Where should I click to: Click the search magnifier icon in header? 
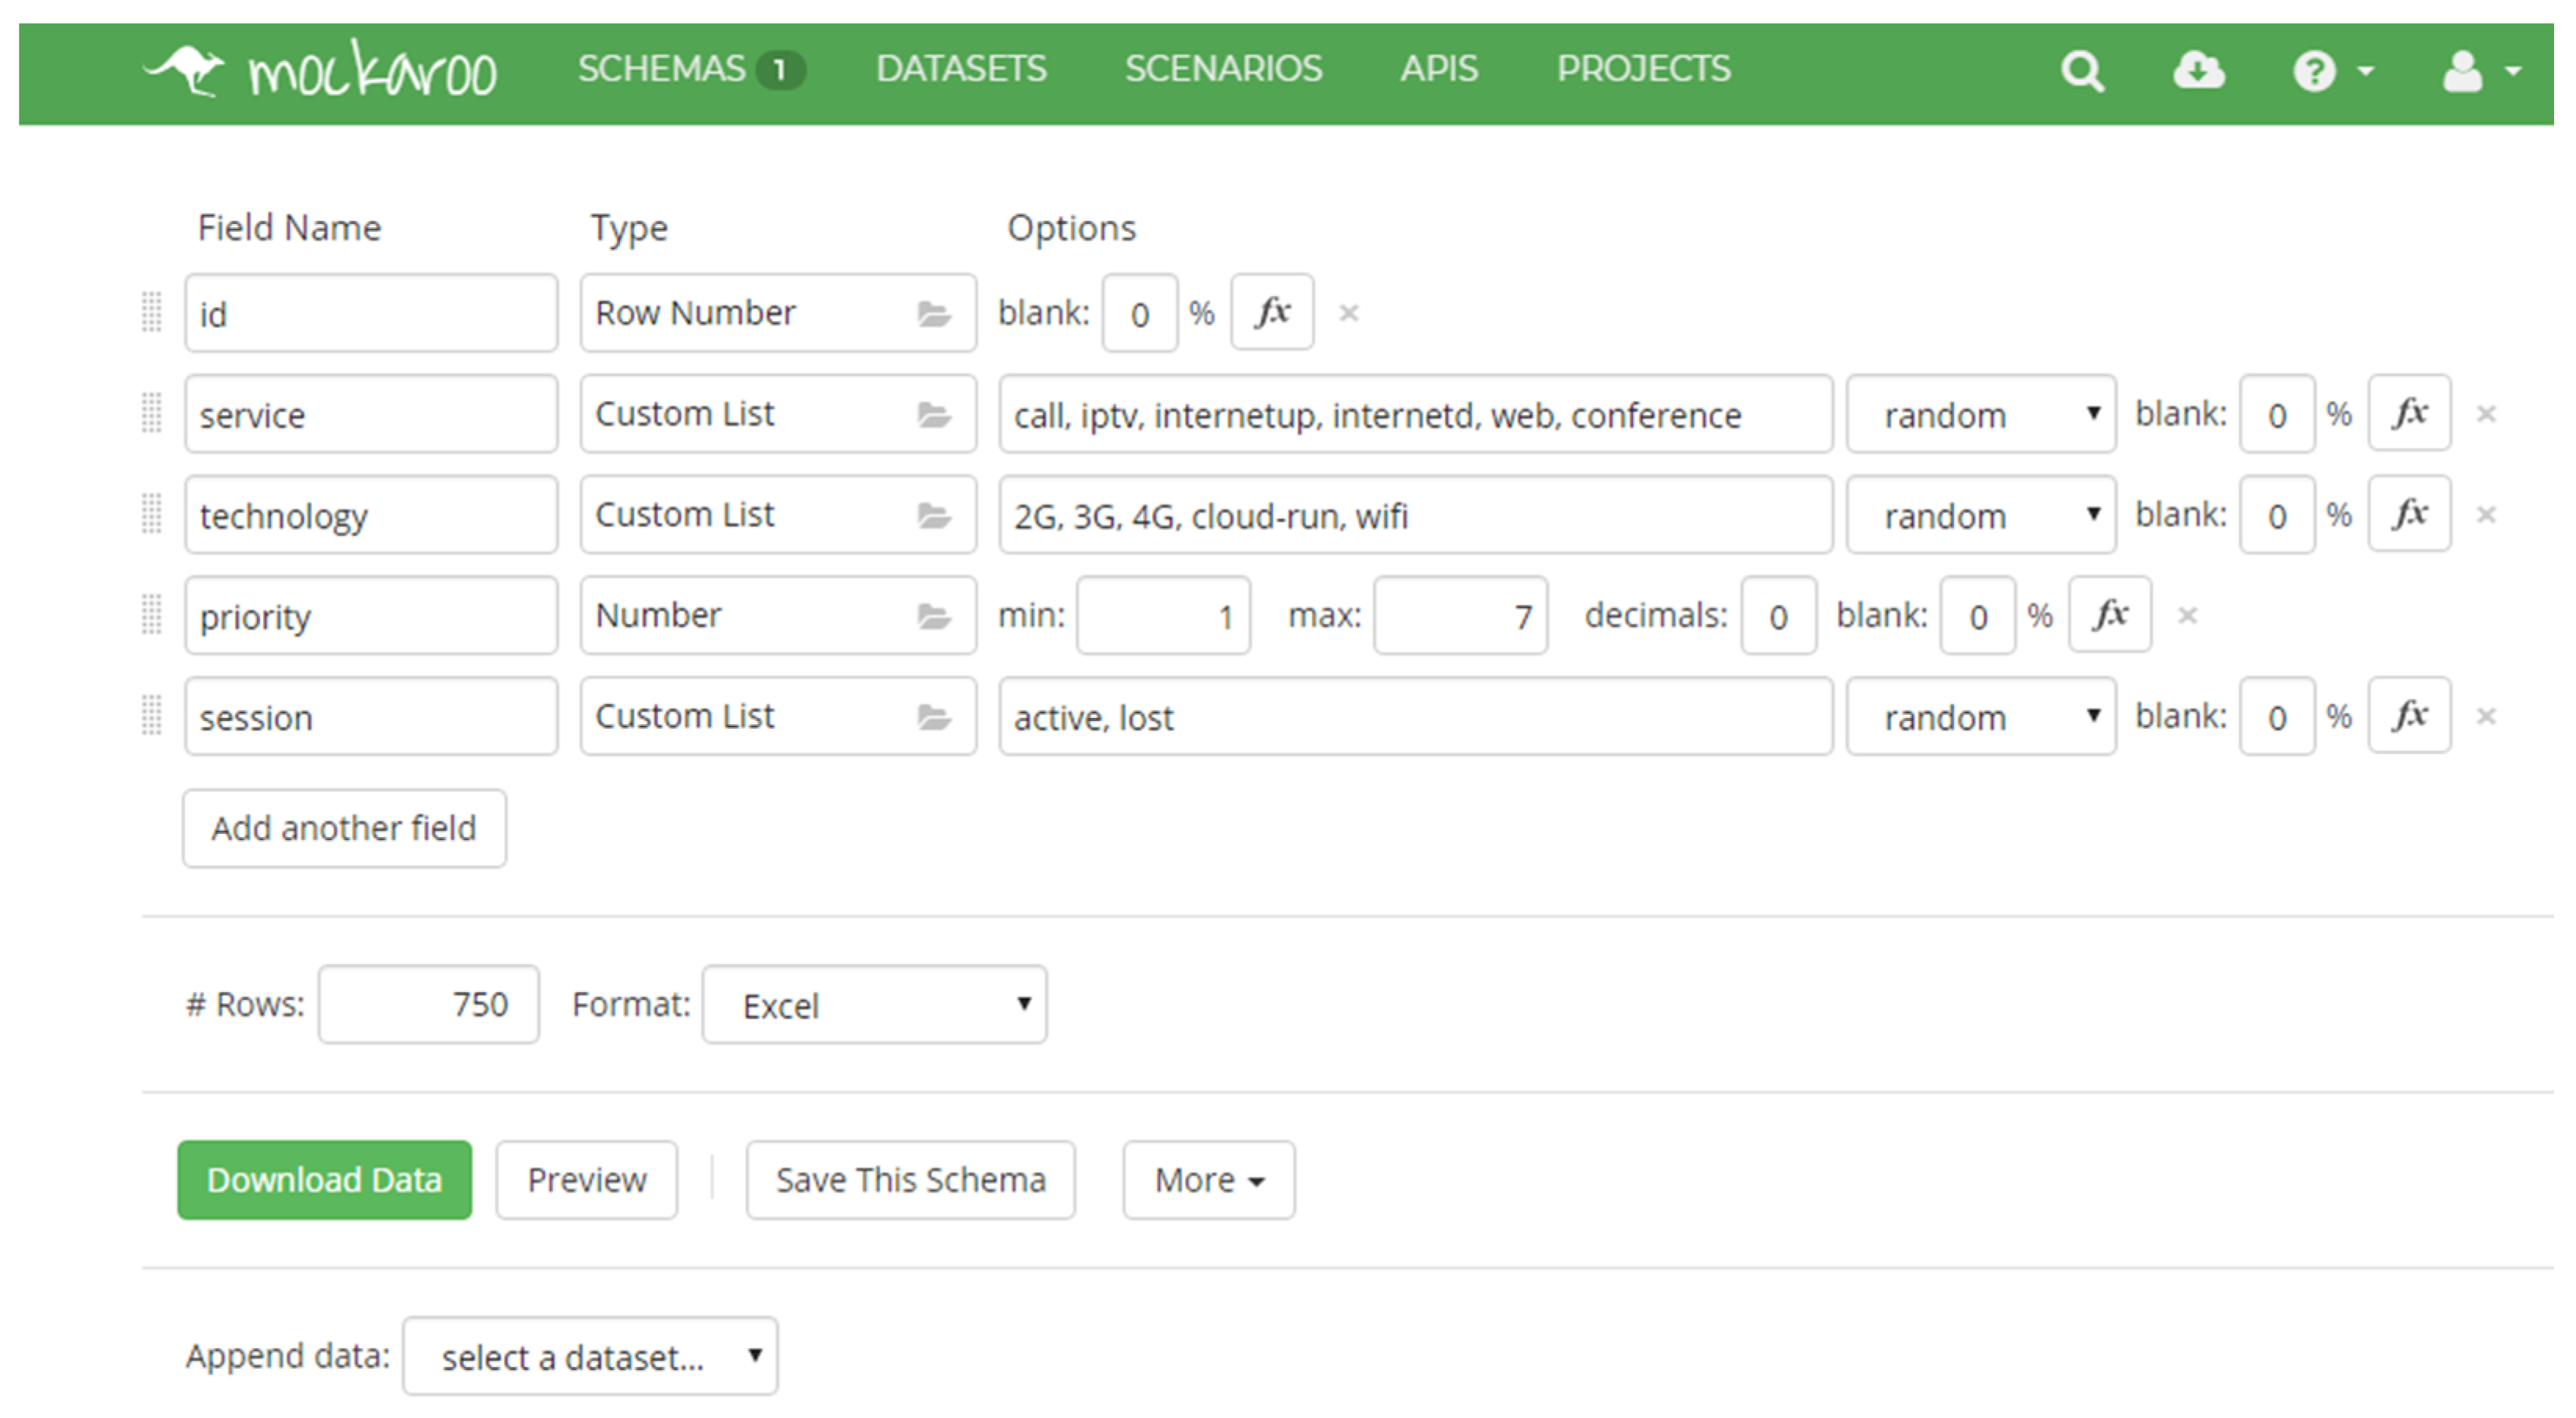[2082, 72]
